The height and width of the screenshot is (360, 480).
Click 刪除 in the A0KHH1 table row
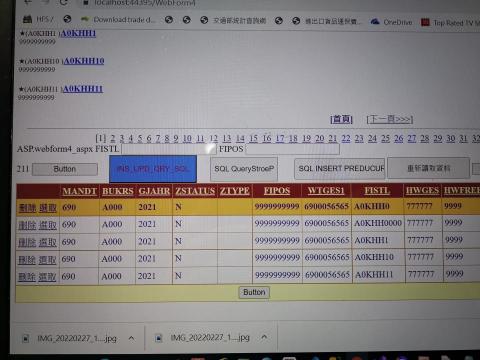point(27,243)
